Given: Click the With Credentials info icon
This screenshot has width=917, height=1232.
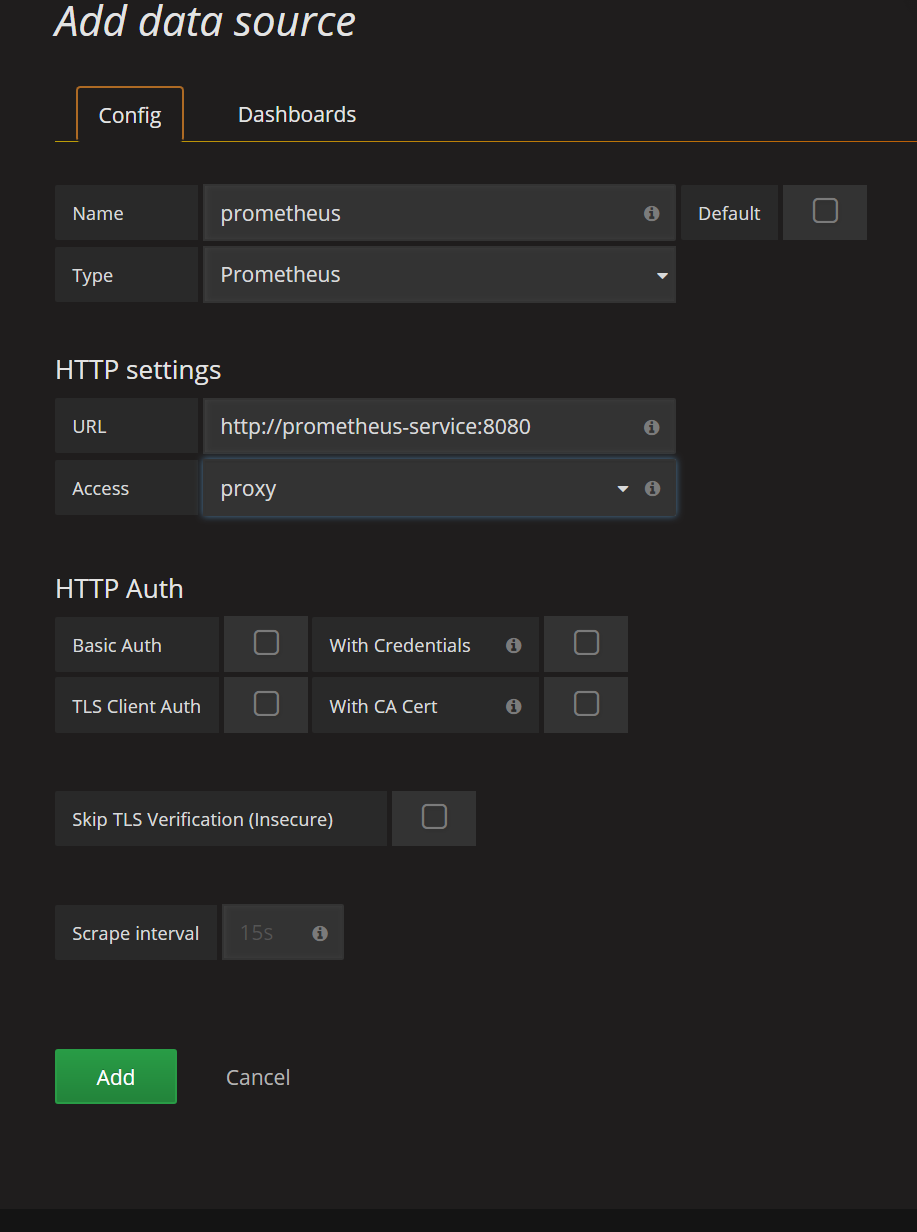Looking at the screenshot, I should point(513,645).
